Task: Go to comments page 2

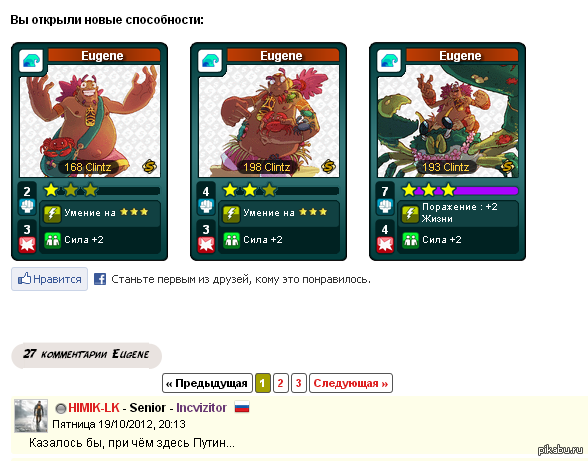Action: [x=280, y=383]
